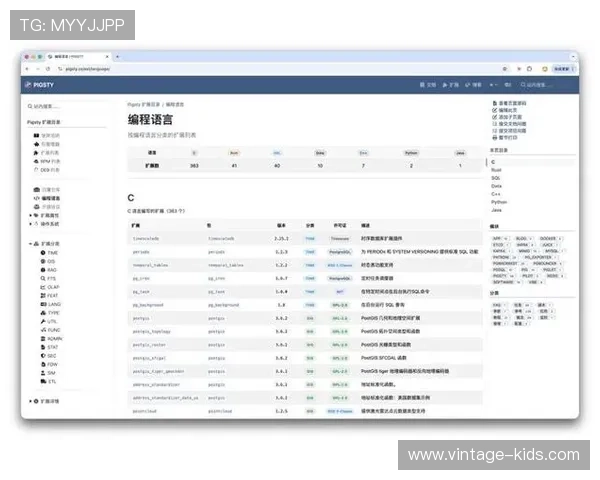Open the LANG category icon in sidebar

pos(43,304)
